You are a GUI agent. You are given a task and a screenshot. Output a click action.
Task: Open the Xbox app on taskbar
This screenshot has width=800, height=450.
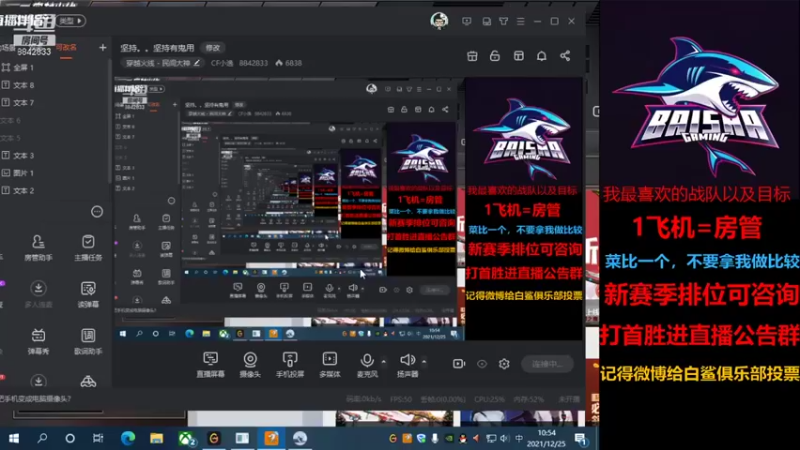187,438
